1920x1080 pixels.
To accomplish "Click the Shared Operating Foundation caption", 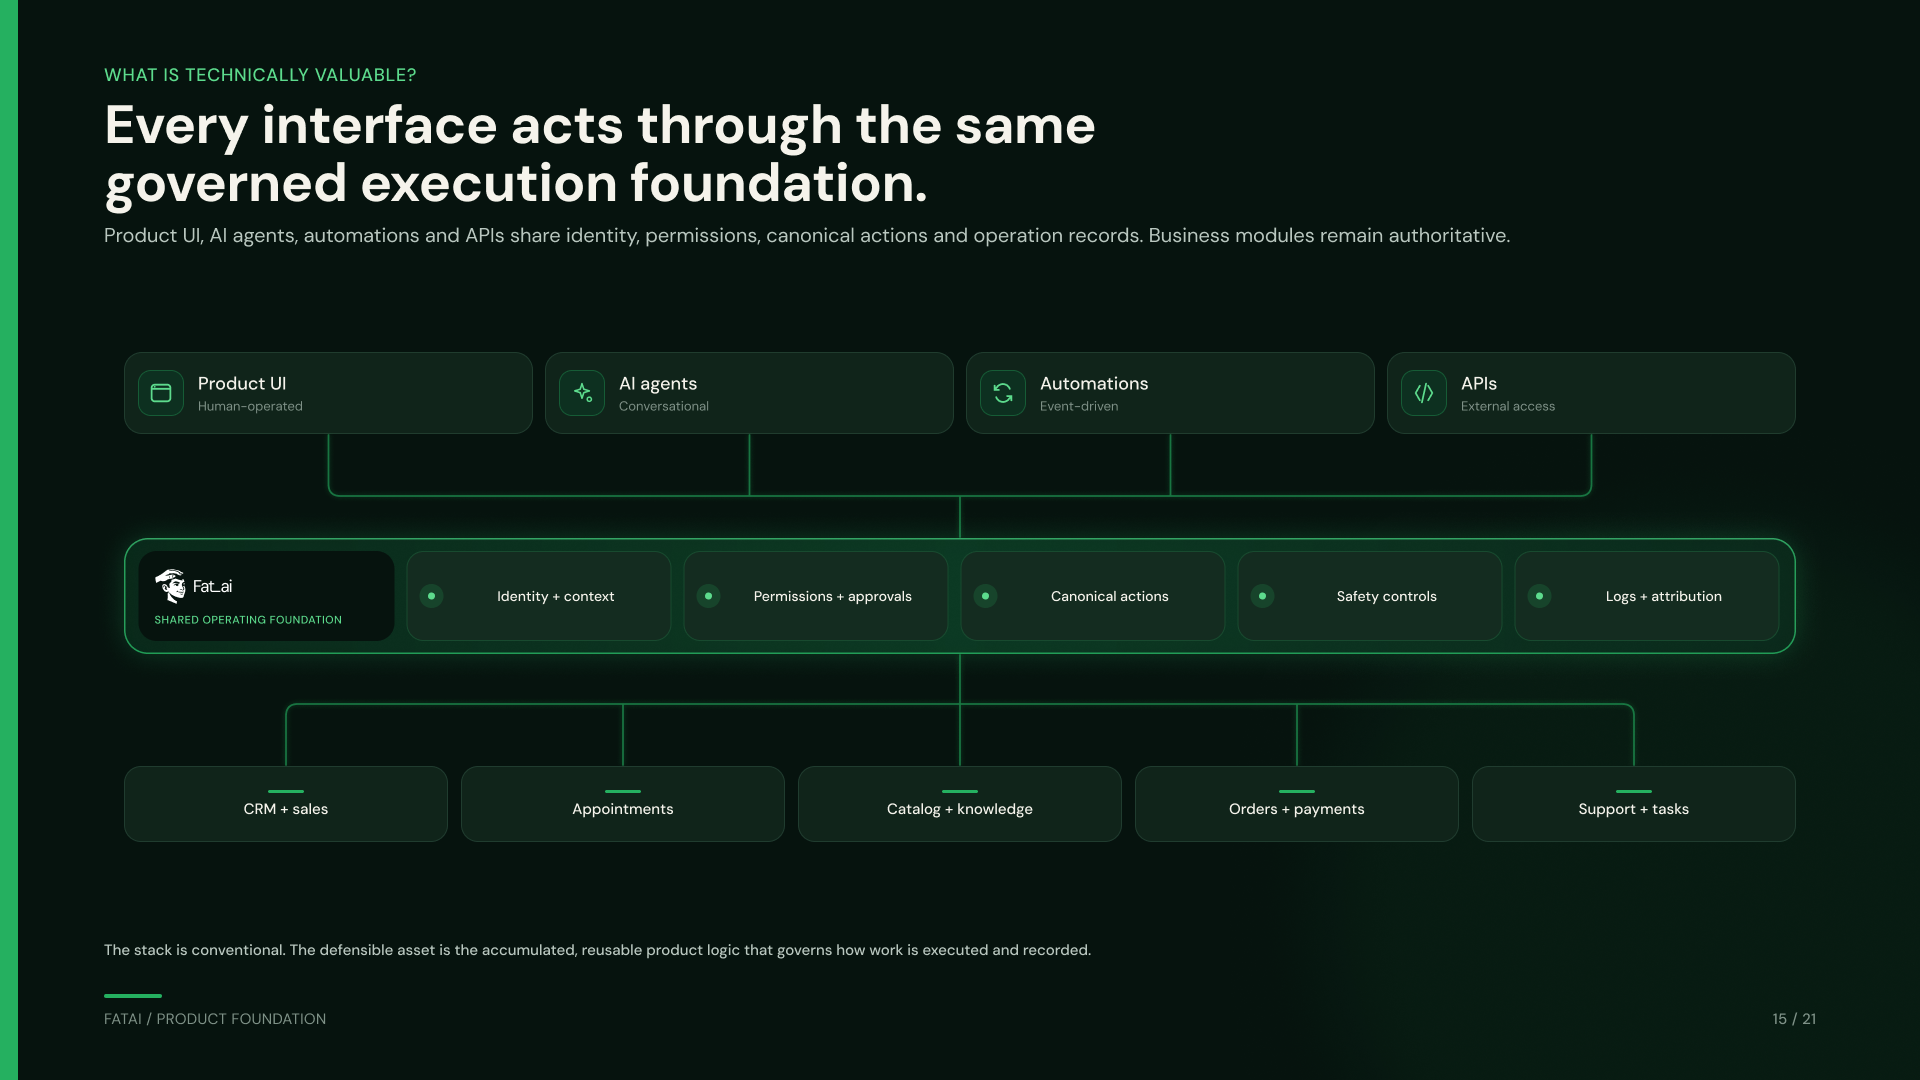I will [x=248, y=620].
